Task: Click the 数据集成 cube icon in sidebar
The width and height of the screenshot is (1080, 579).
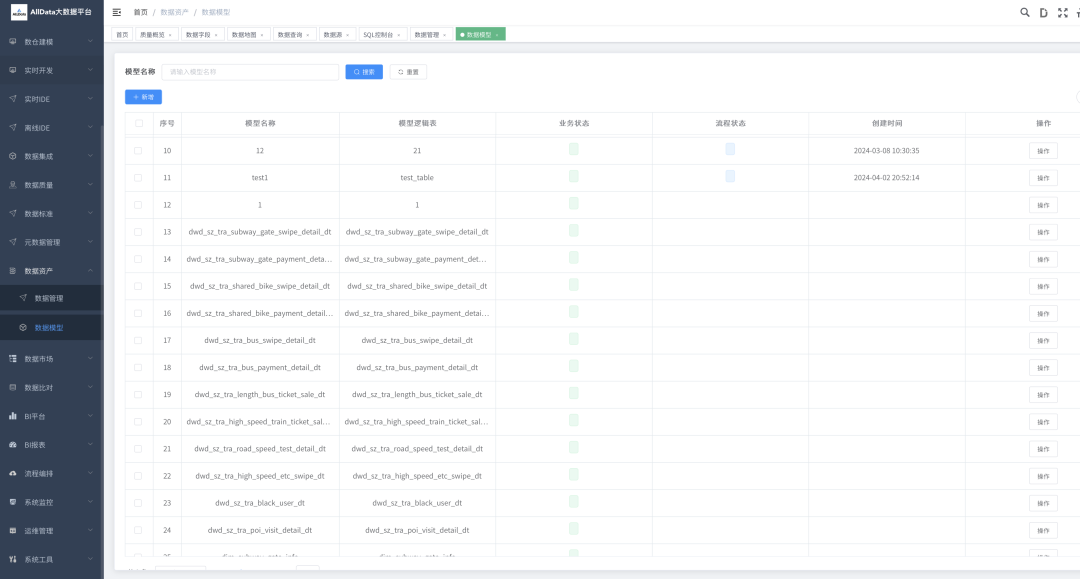Action: click(13, 156)
